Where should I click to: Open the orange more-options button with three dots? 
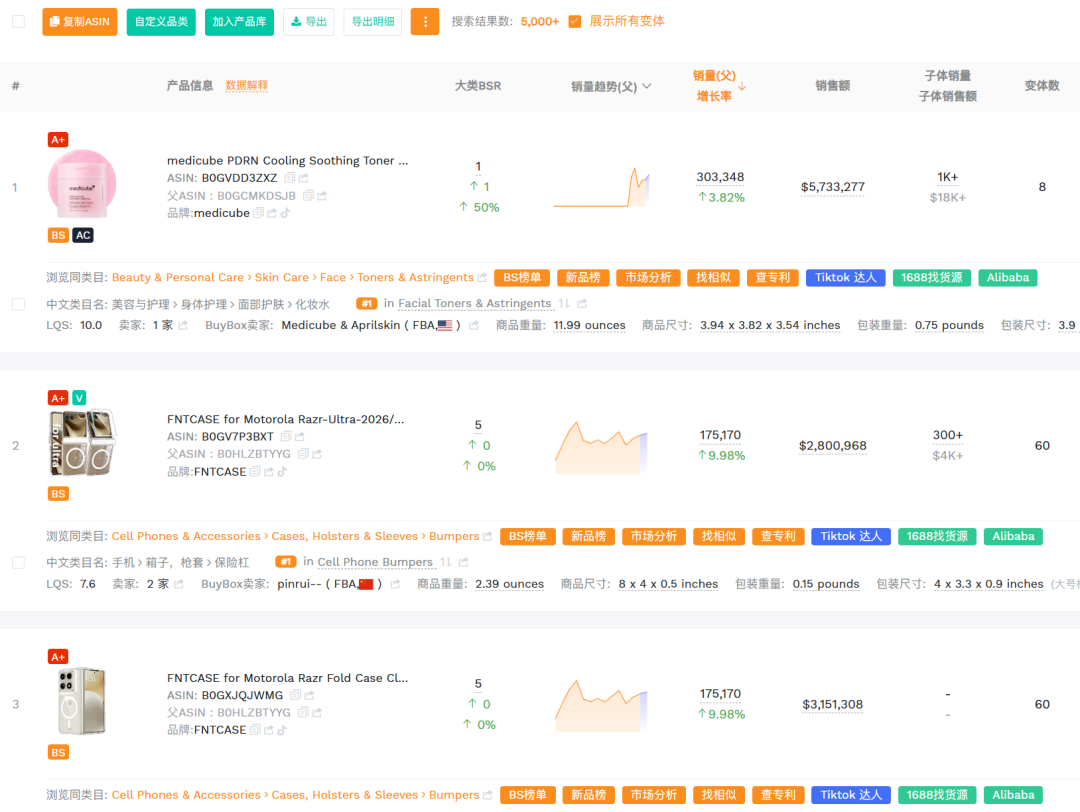pyautogui.click(x=425, y=21)
